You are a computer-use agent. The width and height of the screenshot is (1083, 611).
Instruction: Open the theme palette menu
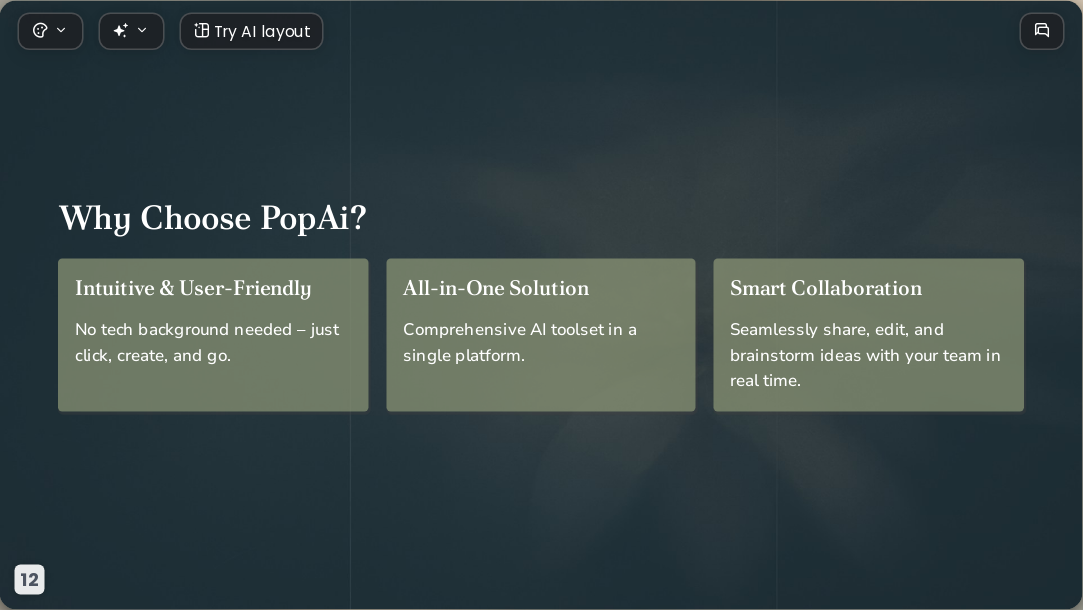pyautogui.click(x=50, y=31)
